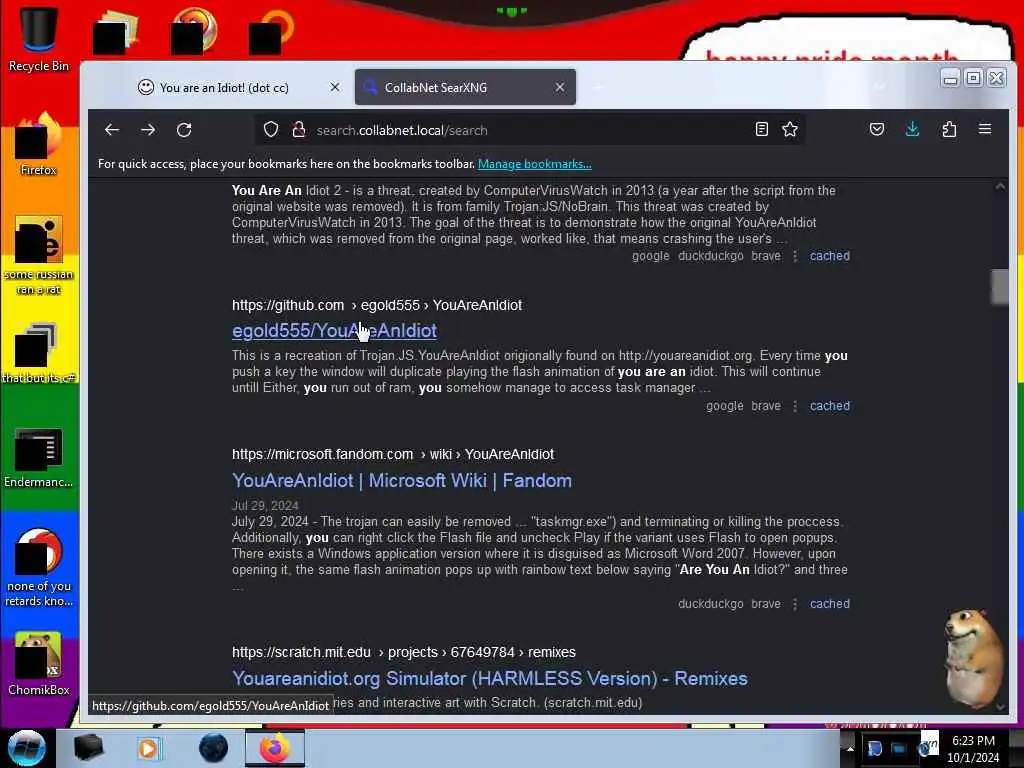Open YouAreAnIdiot Microsoft Wiki Fandom result
Viewport: 1024px width, 768px height.
pyautogui.click(x=402, y=481)
